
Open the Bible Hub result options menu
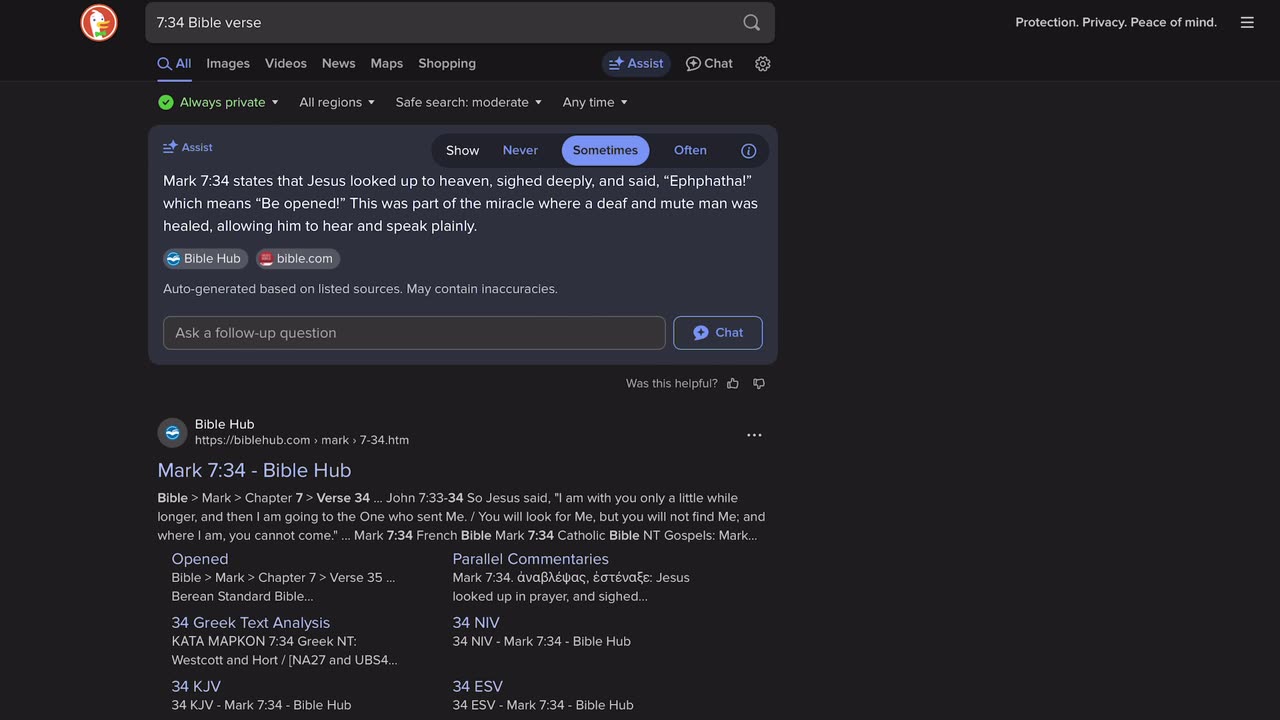[x=754, y=435]
